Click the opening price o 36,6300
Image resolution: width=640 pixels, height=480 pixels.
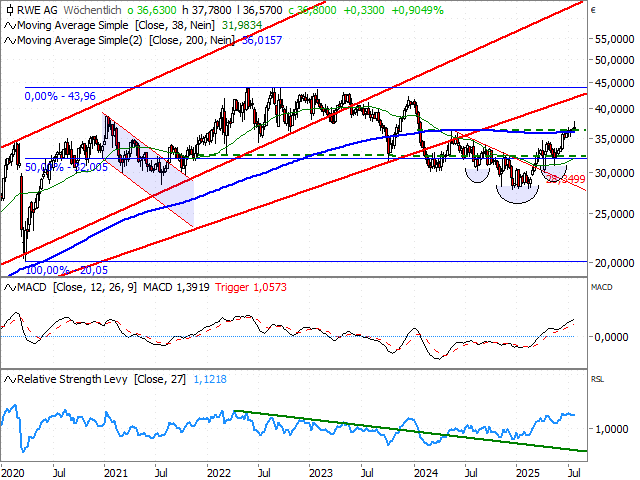click(152, 10)
